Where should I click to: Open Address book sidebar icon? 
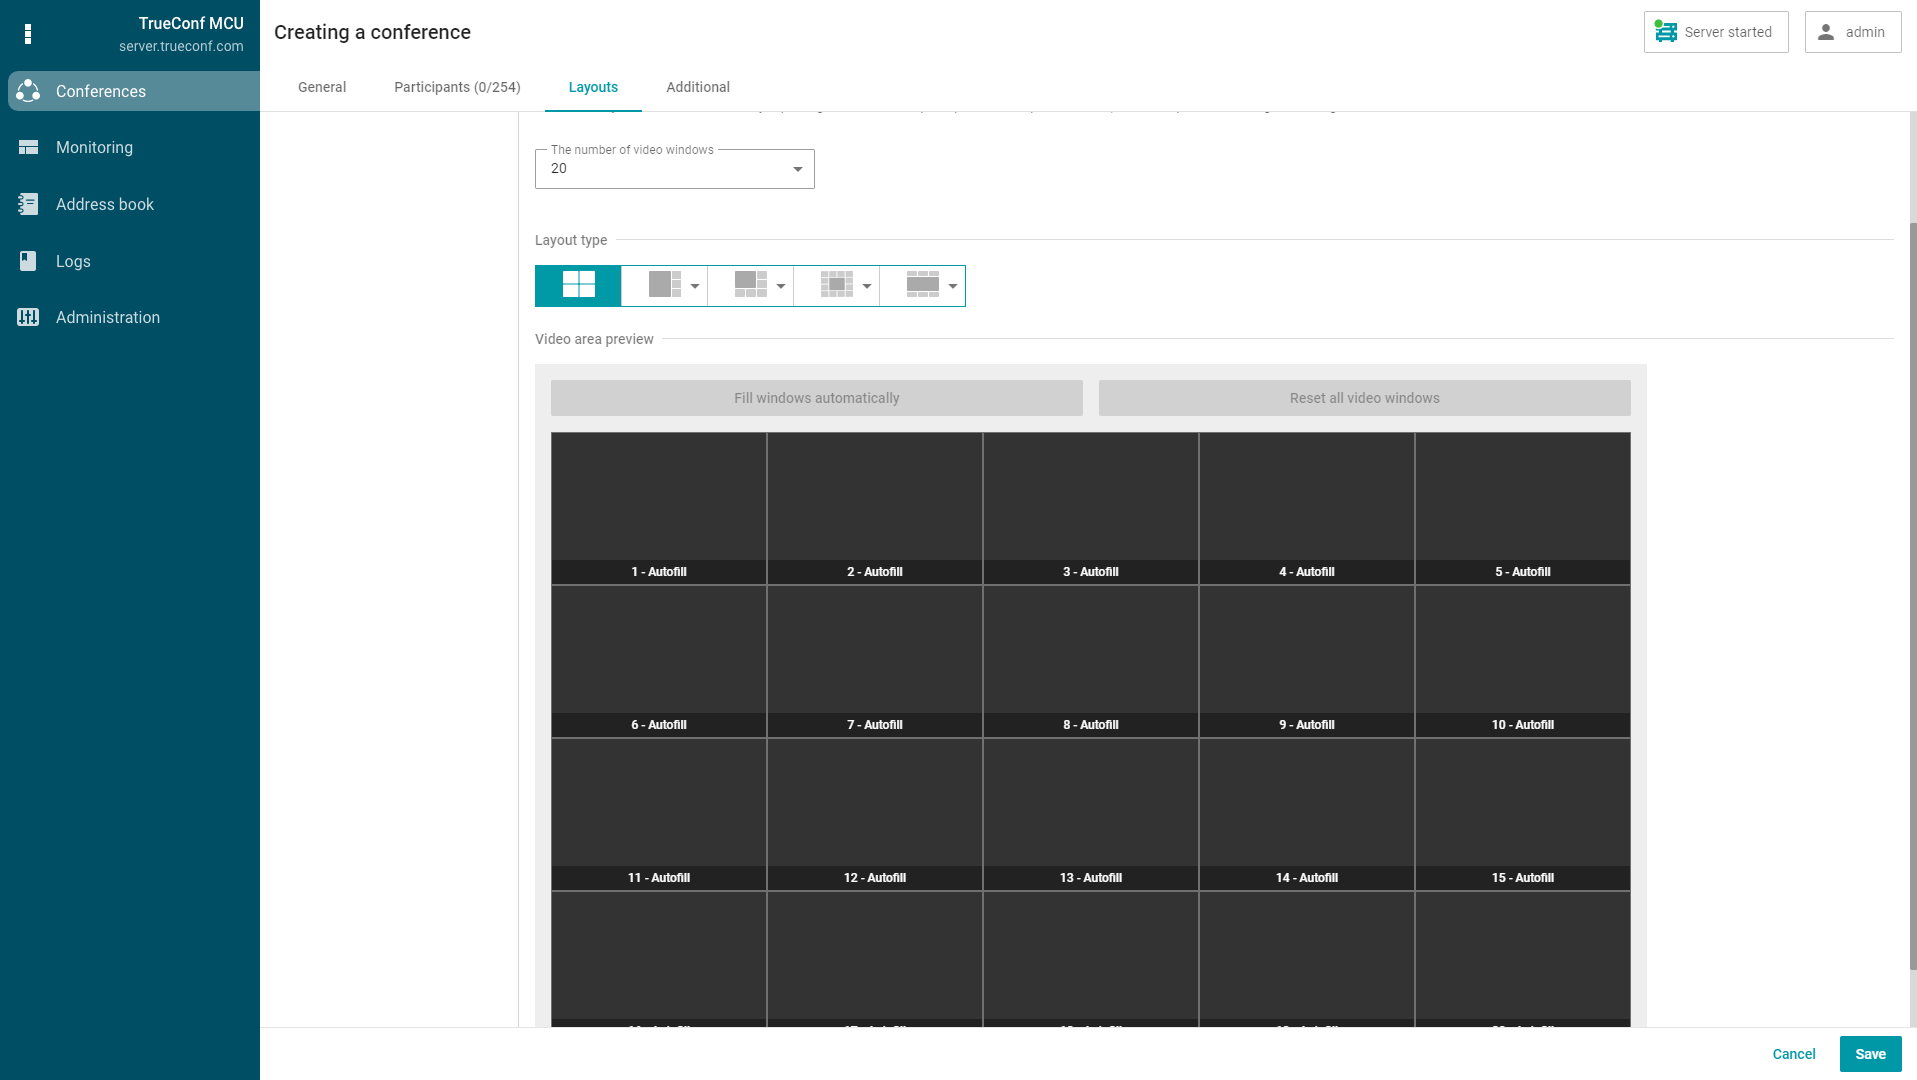pyautogui.click(x=28, y=204)
